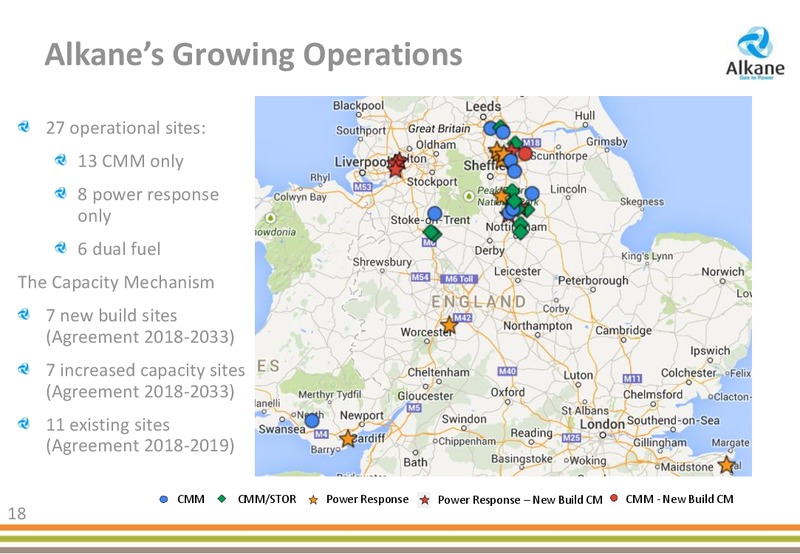Click the Bath label on the map
The width and height of the screenshot is (800, 554).
point(415,462)
